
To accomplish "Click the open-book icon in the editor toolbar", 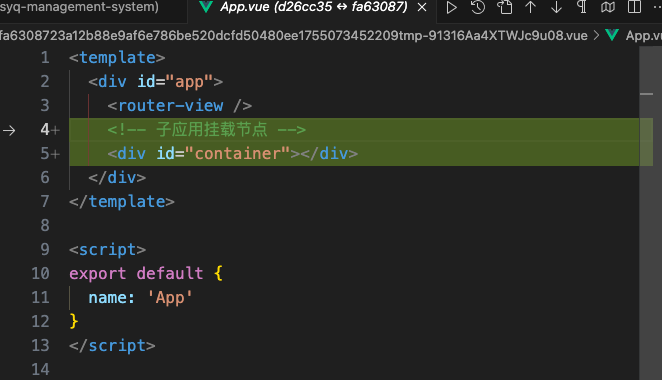I will (x=608, y=7).
